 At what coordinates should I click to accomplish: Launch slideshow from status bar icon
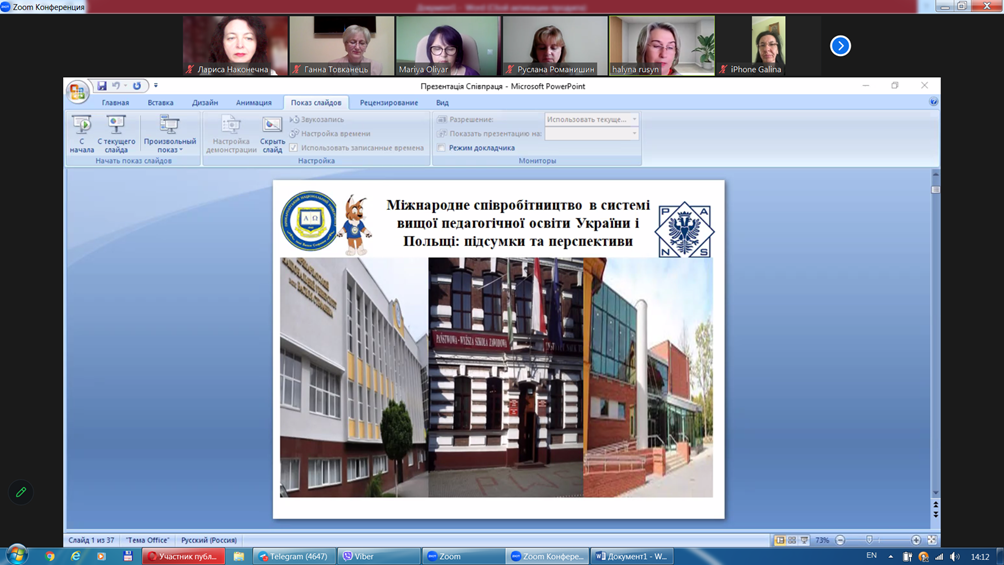804,540
